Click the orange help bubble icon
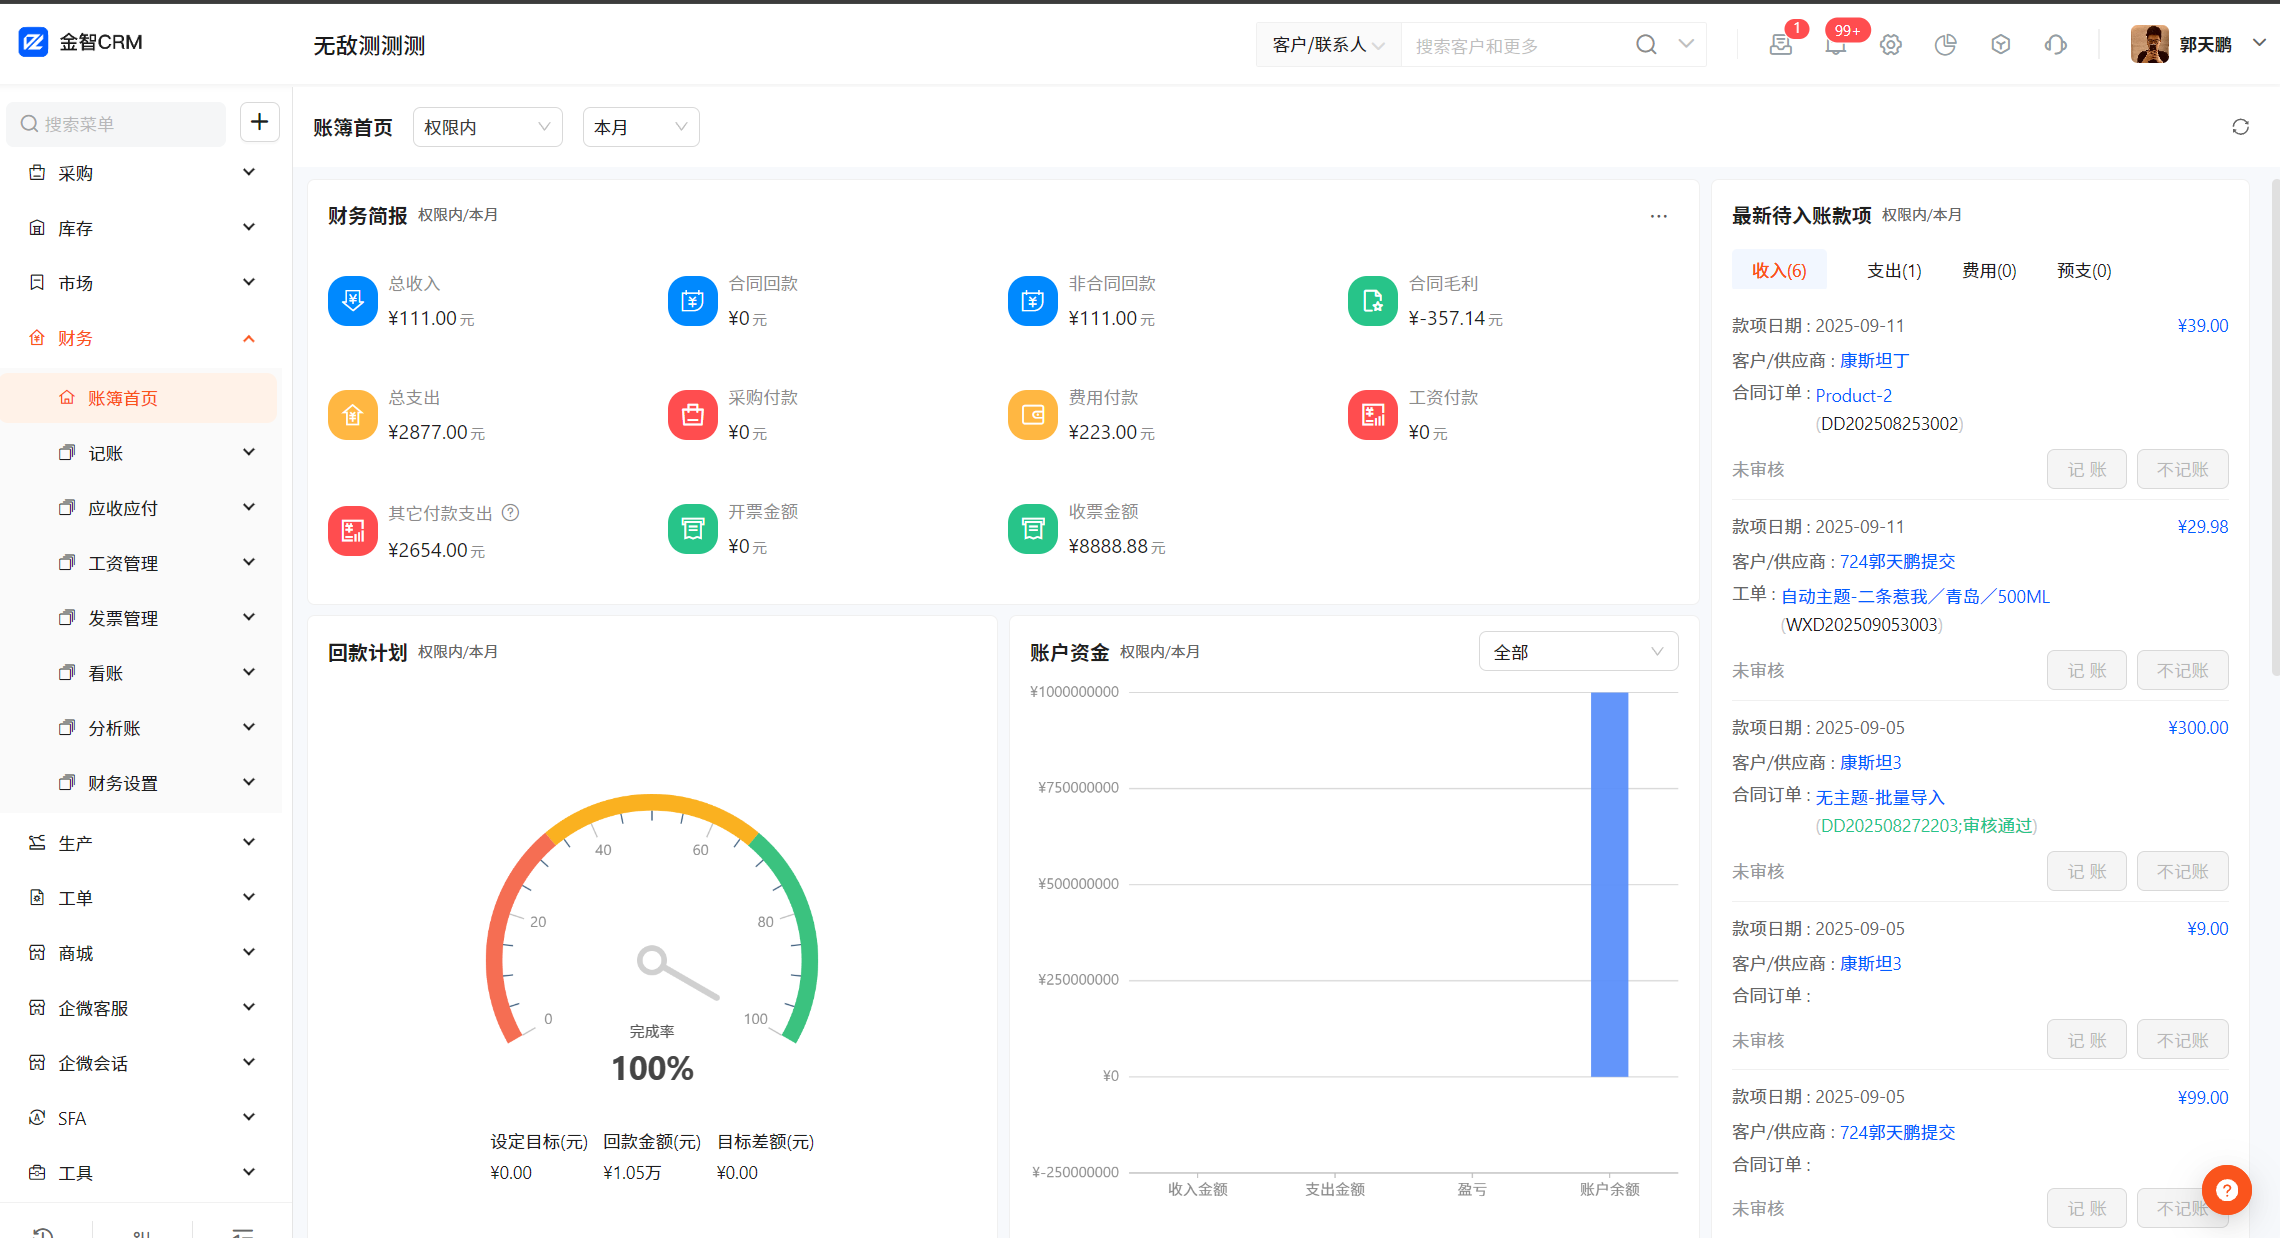This screenshot has height=1238, width=2280. tap(2226, 1190)
